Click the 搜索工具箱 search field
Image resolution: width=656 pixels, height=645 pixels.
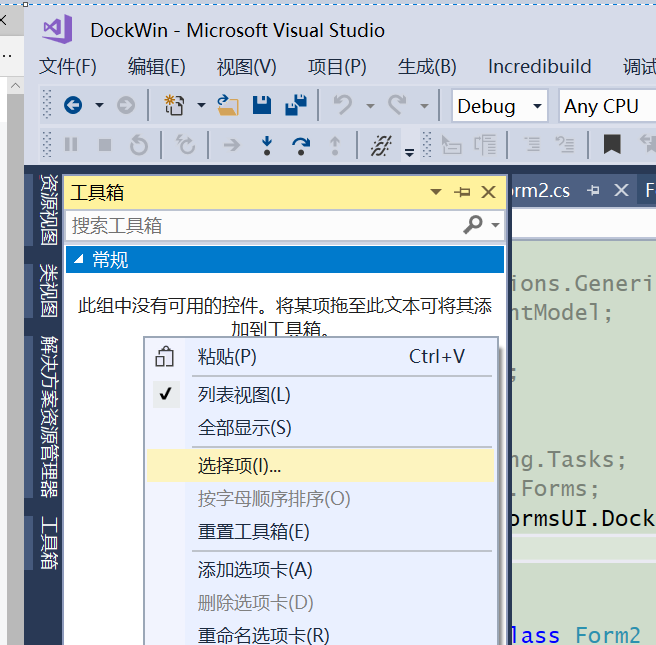pos(264,225)
